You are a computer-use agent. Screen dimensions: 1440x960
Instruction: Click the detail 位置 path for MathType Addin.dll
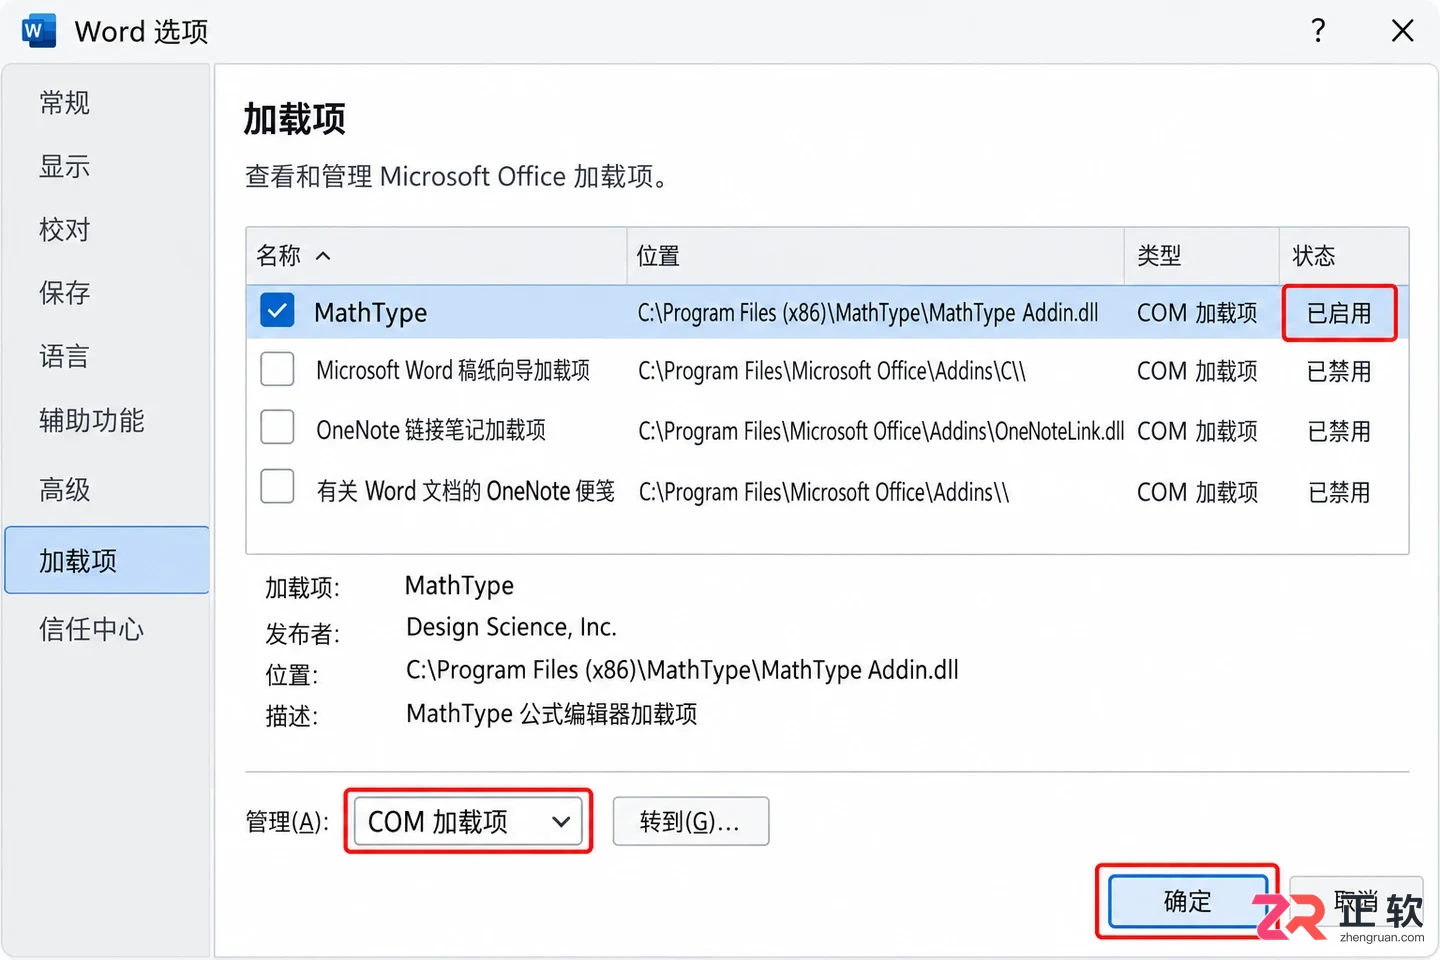[x=682, y=670]
